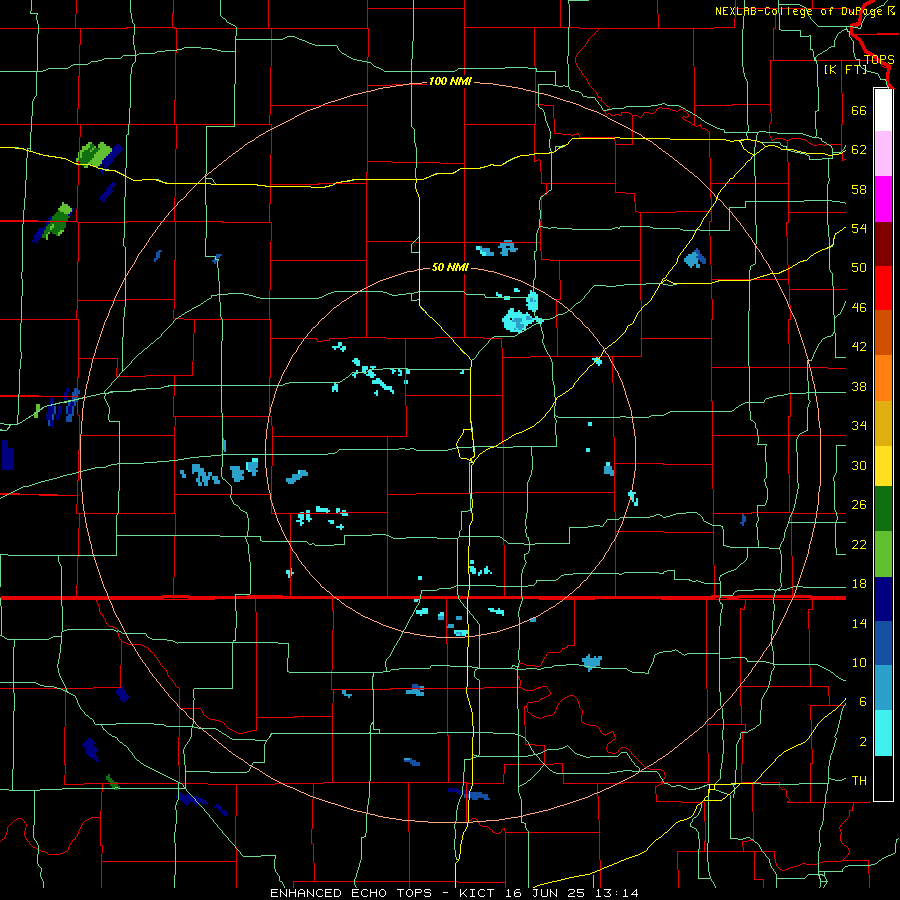Click the light blue legend swatch

point(883,688)
